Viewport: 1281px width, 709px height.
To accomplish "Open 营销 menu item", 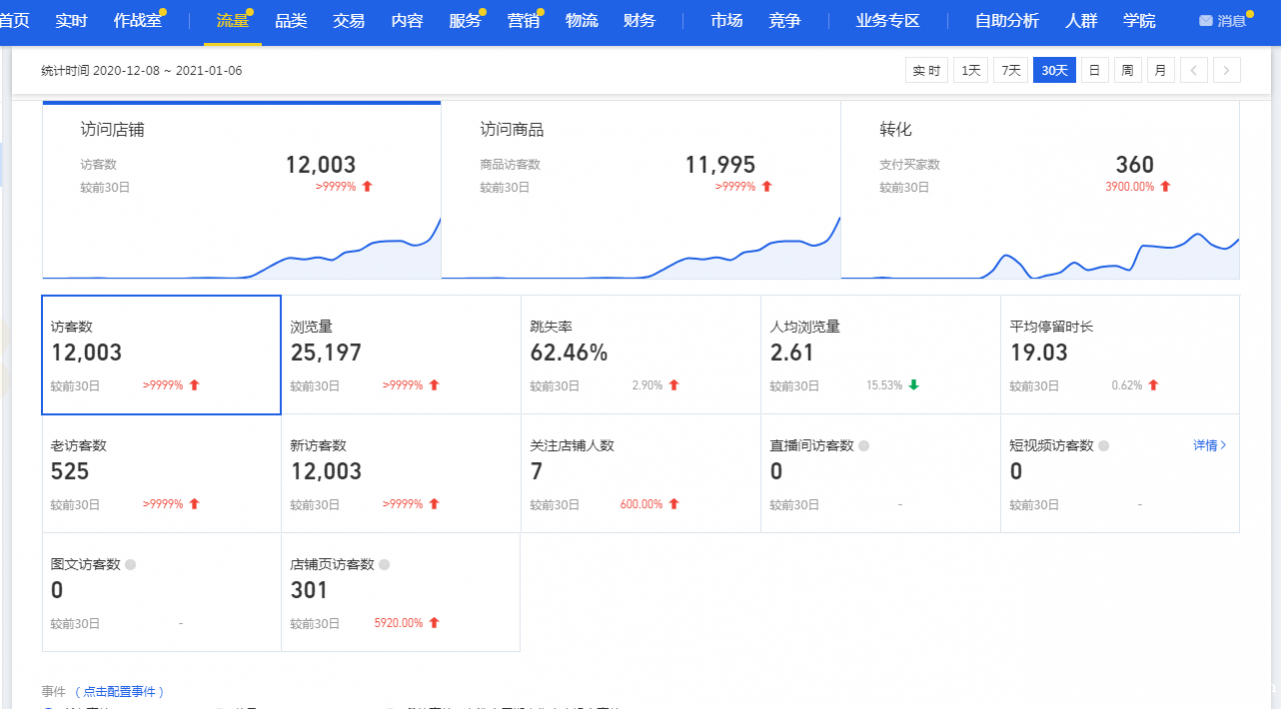I will [523, 21].
